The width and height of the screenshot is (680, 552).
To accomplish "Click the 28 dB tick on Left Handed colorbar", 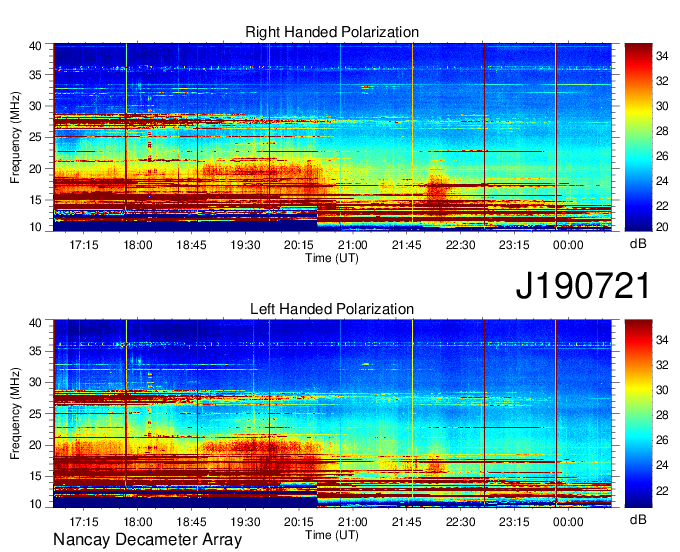I will [x=662, y=415].
